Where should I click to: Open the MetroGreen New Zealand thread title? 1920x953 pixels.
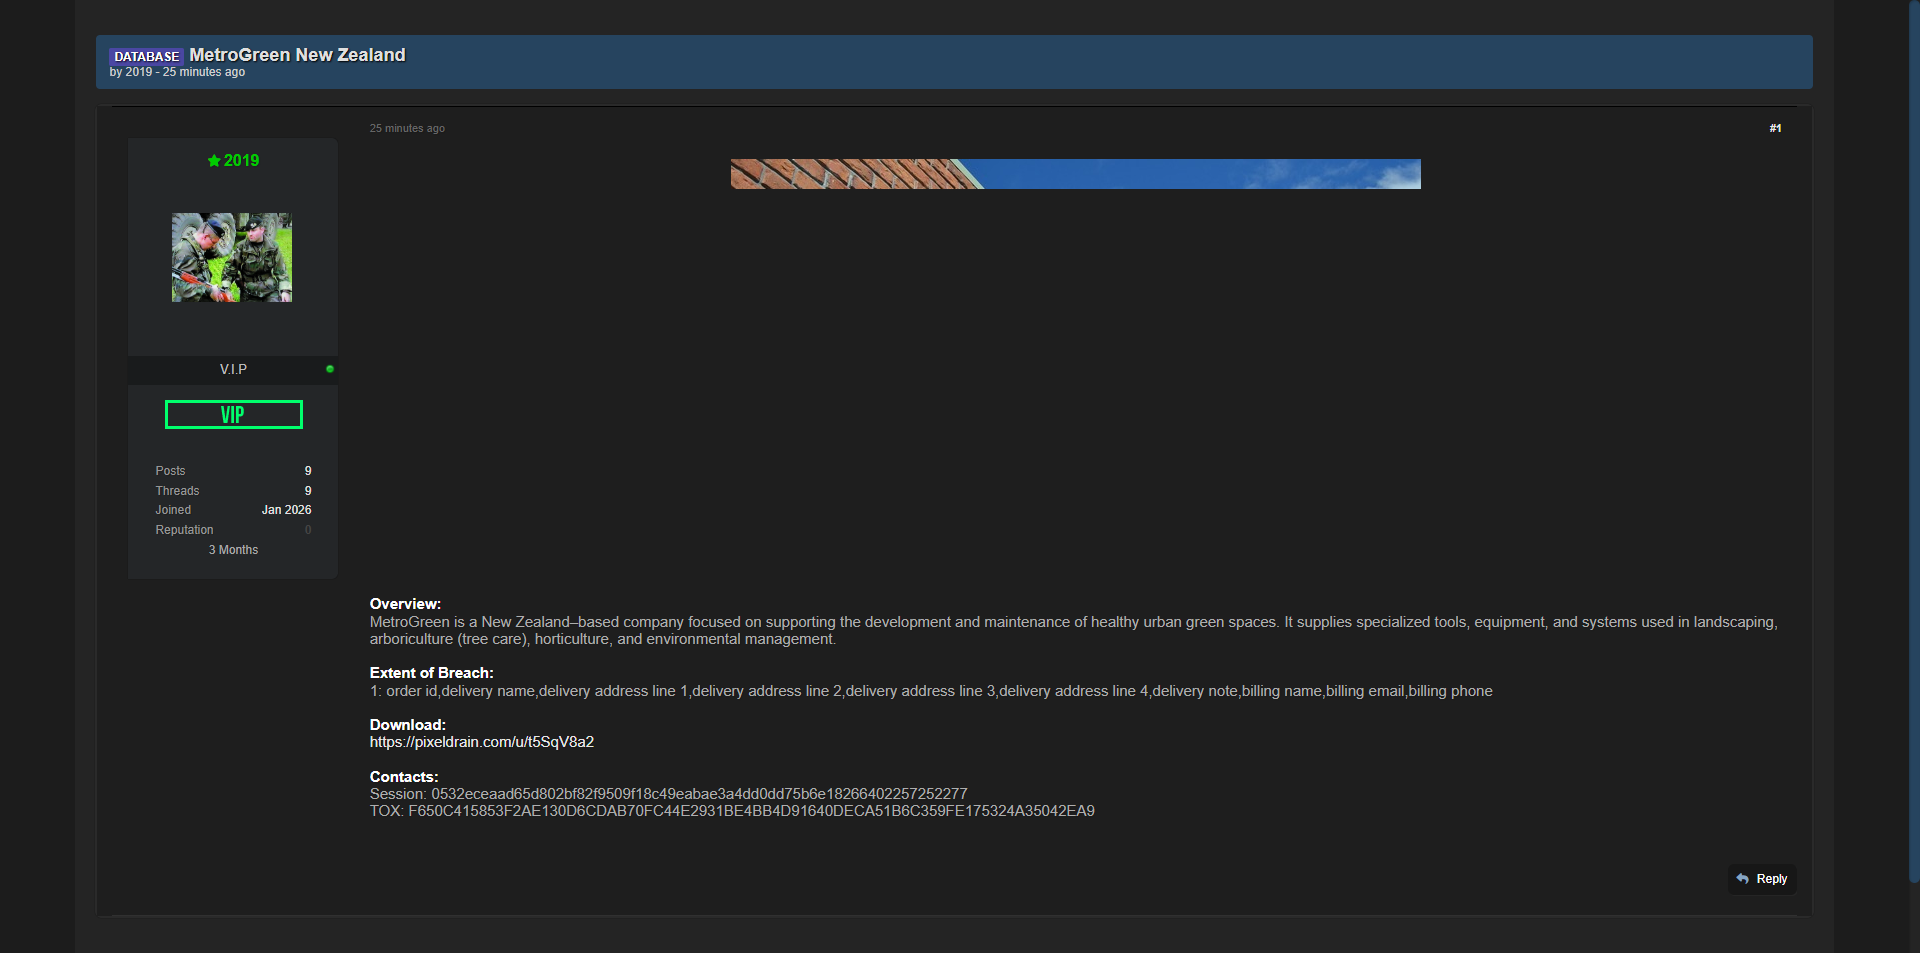click(297, 55)
